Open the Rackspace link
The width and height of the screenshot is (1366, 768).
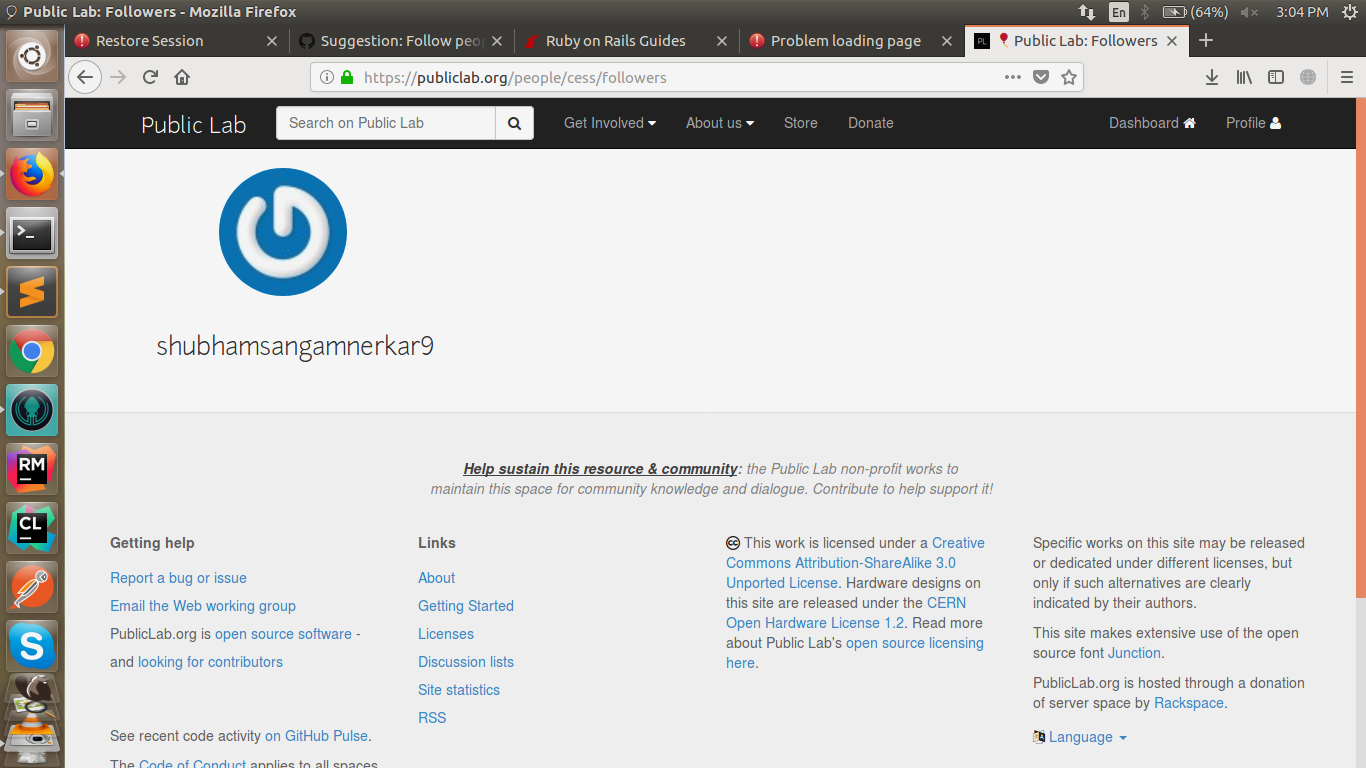pos(1189,703)
